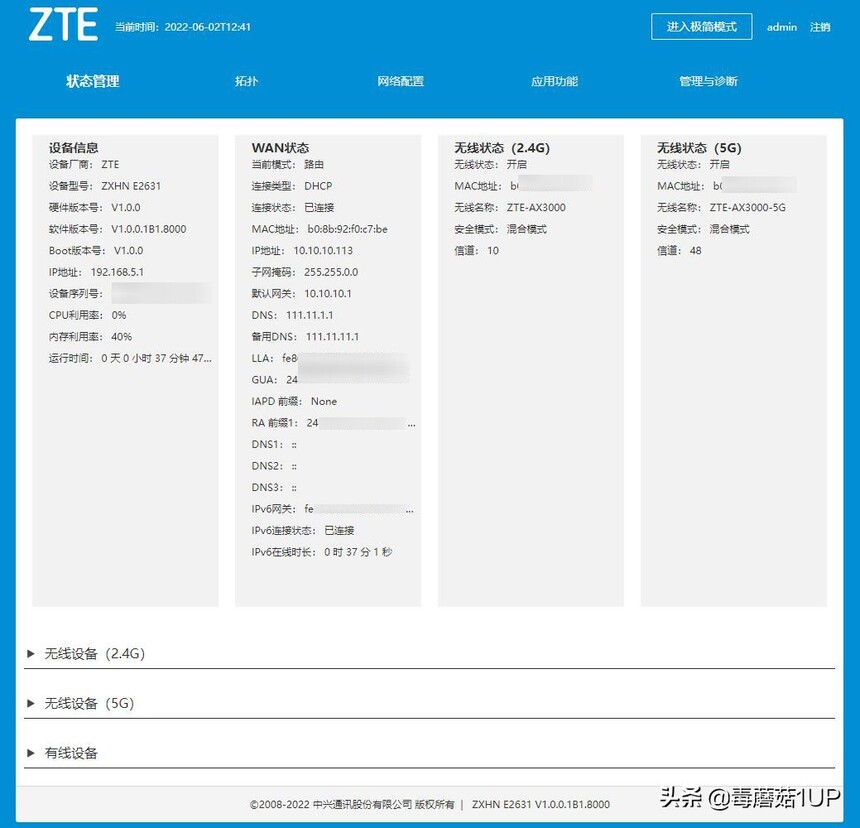Click default gateway 10.10.10.1
The height and width of the screenshot is (828, 860).
pos(328,293)
